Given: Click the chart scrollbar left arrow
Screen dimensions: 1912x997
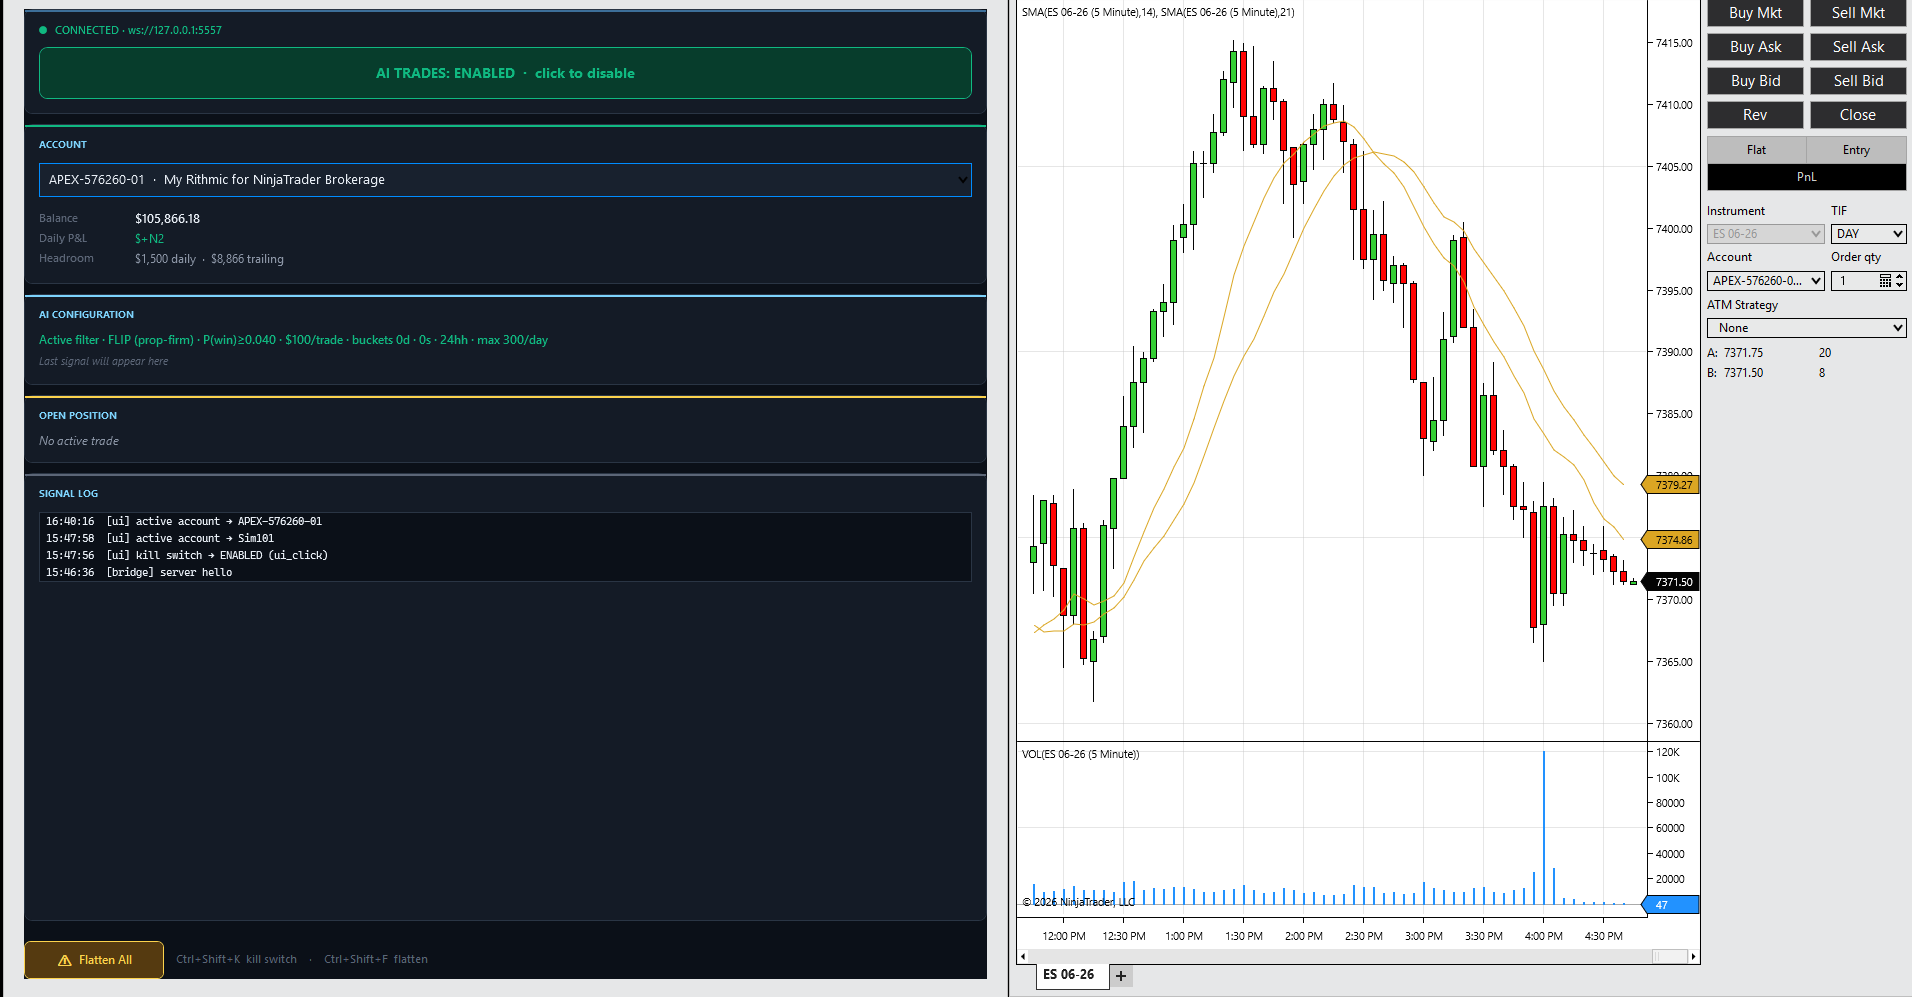Looking at the screenshot, I should coord(1022,957).
